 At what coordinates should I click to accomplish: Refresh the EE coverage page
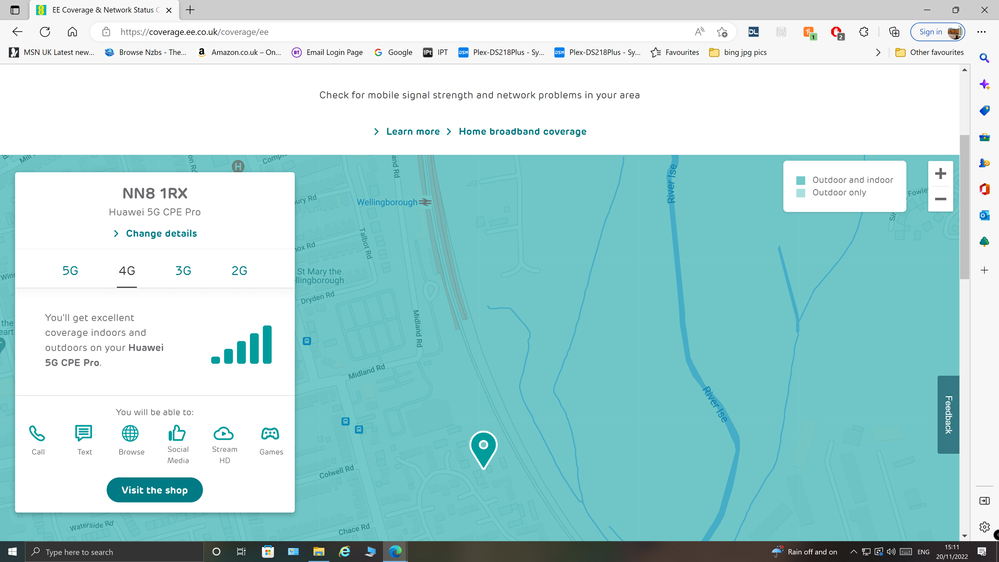pyautogui.click(x=45, y=32)
